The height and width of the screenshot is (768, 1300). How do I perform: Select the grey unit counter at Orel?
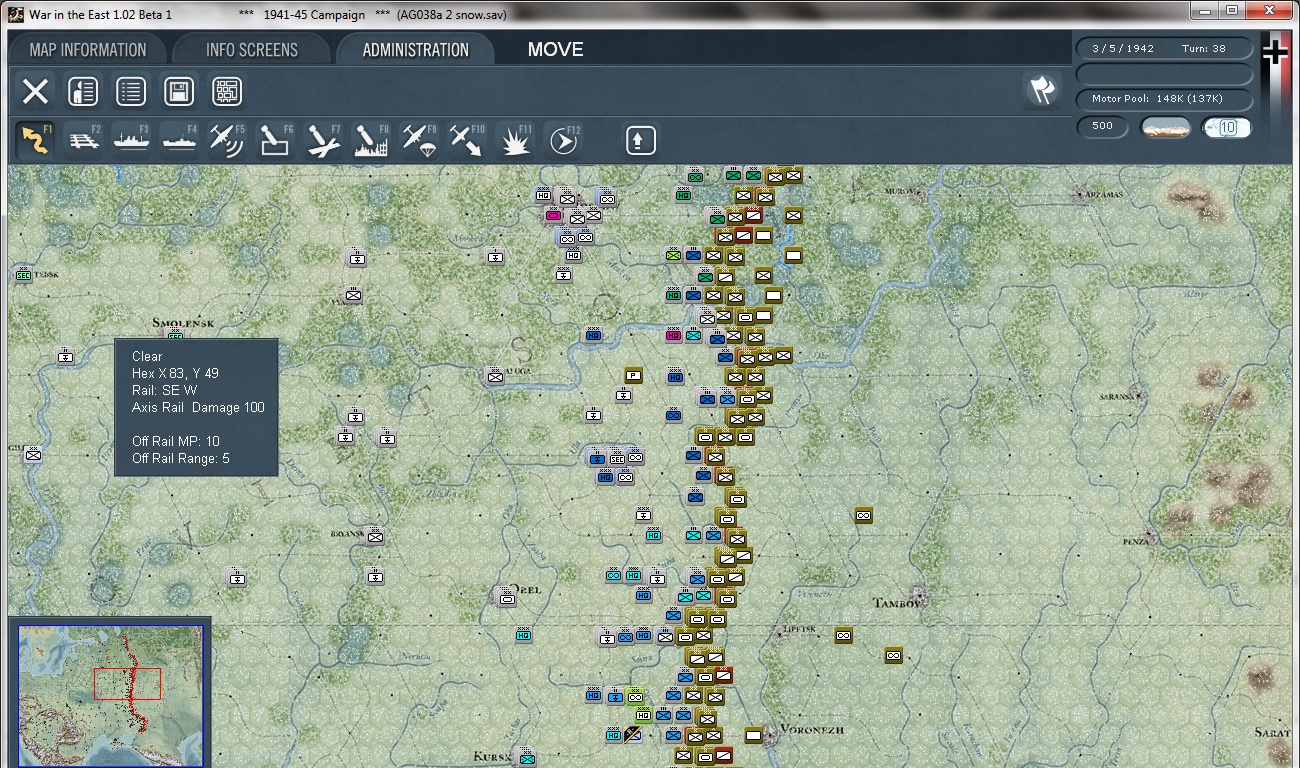point(507,598)
